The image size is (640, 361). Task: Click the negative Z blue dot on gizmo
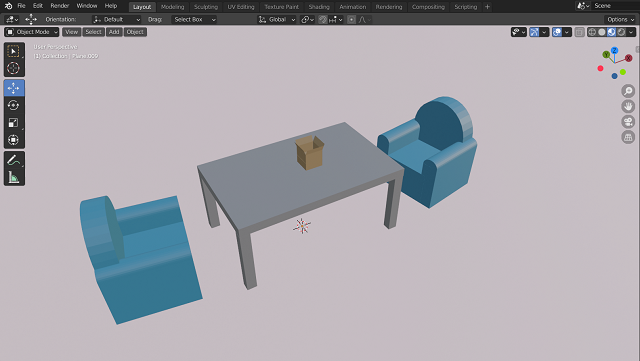614,76
